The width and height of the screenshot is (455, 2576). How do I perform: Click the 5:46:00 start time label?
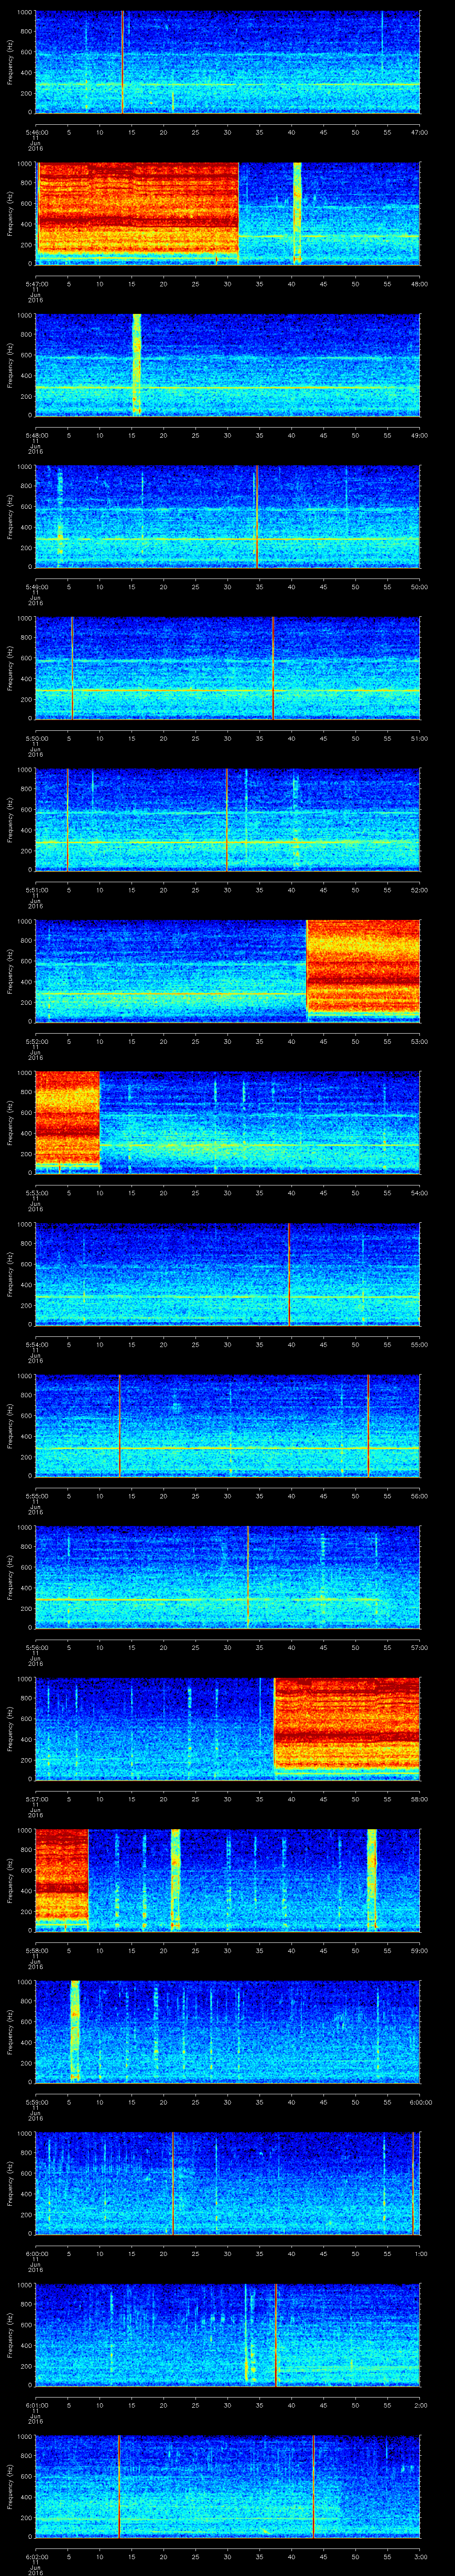click(x=36, y=132)
